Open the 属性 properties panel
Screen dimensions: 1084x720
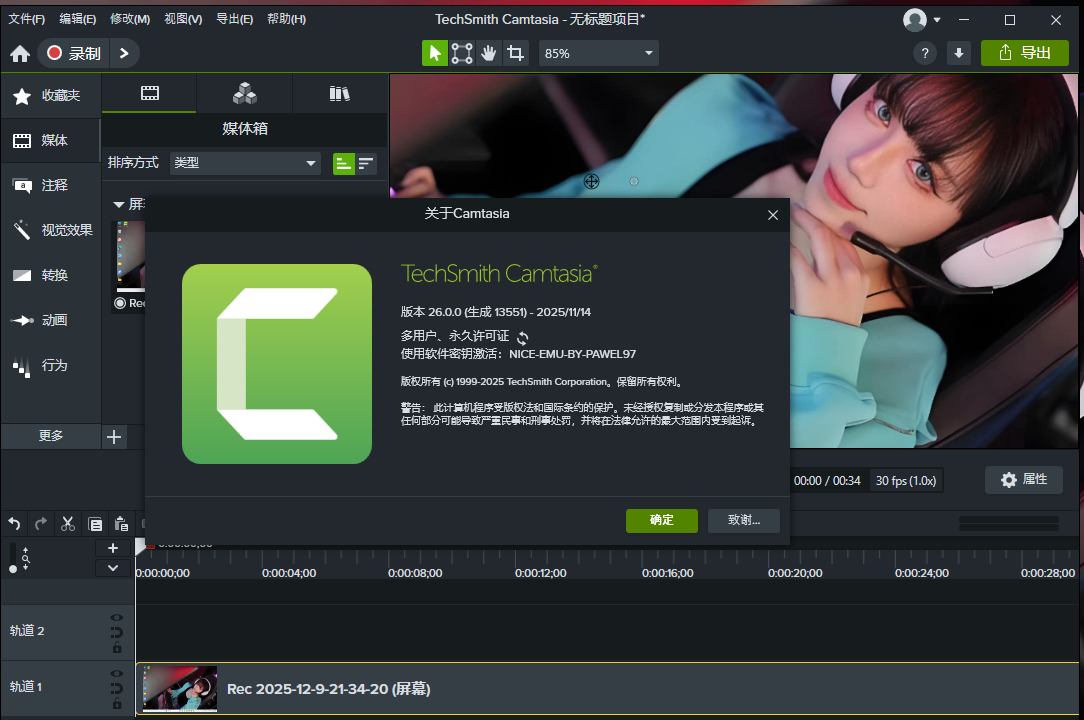pyautogui.click(x=1024, y=479)
